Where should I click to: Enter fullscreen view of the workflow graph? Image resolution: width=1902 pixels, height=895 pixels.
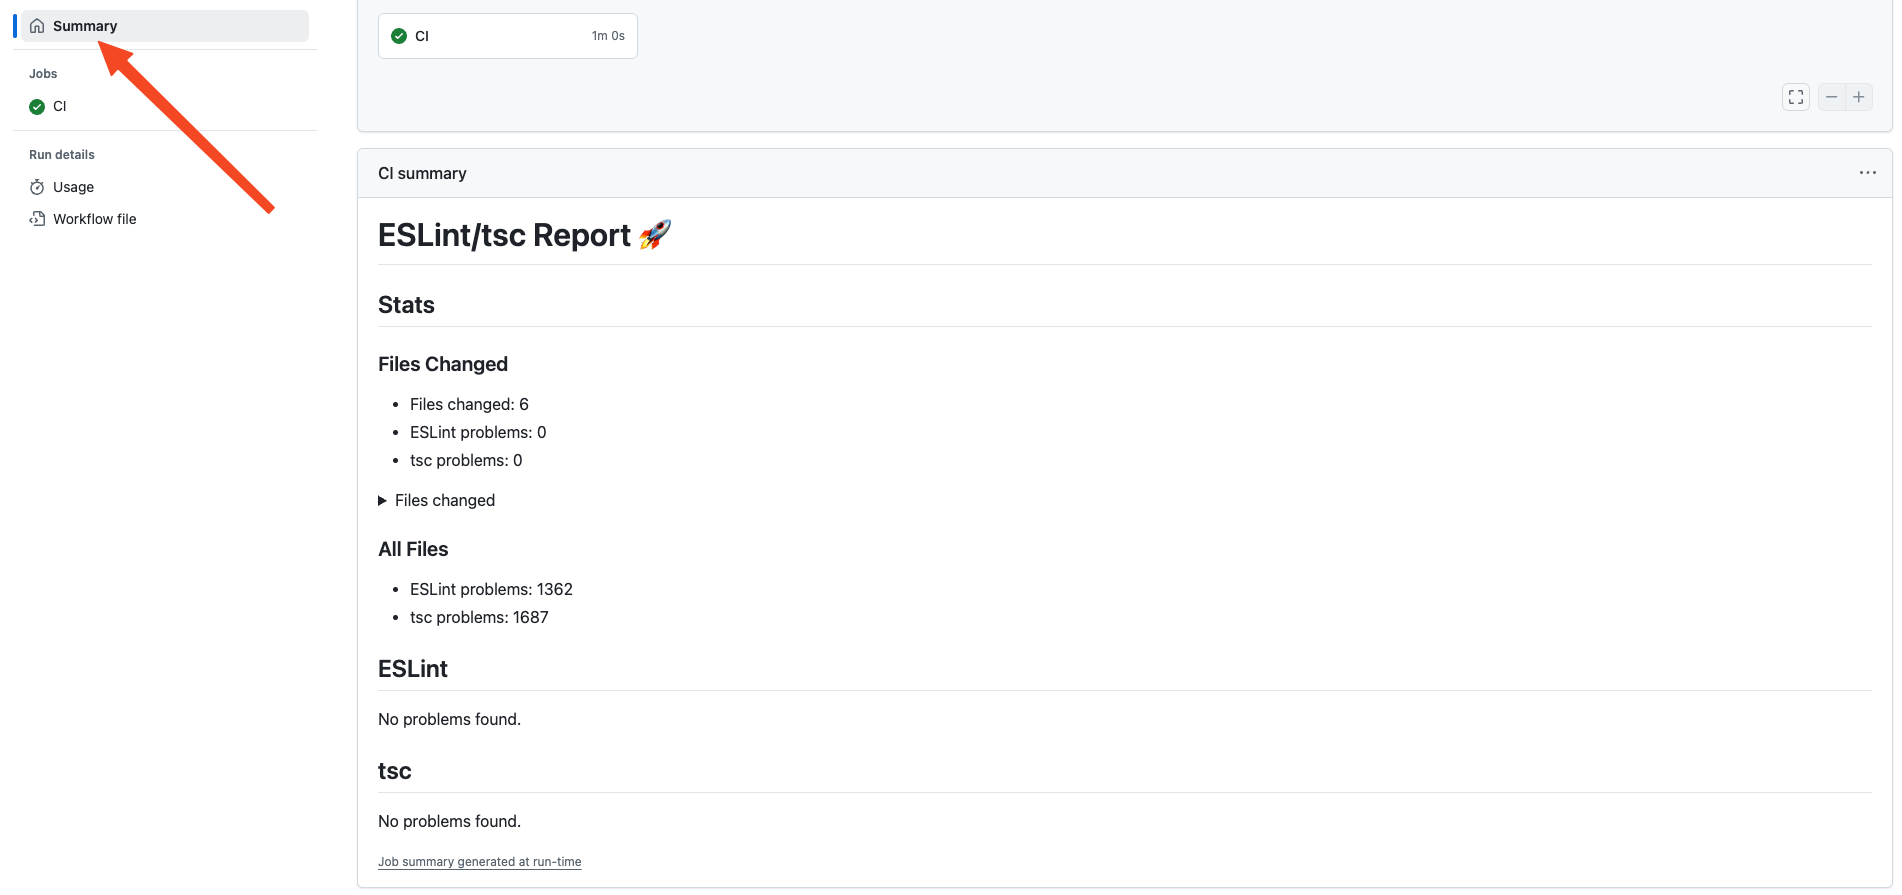[x=1795, y=97]
